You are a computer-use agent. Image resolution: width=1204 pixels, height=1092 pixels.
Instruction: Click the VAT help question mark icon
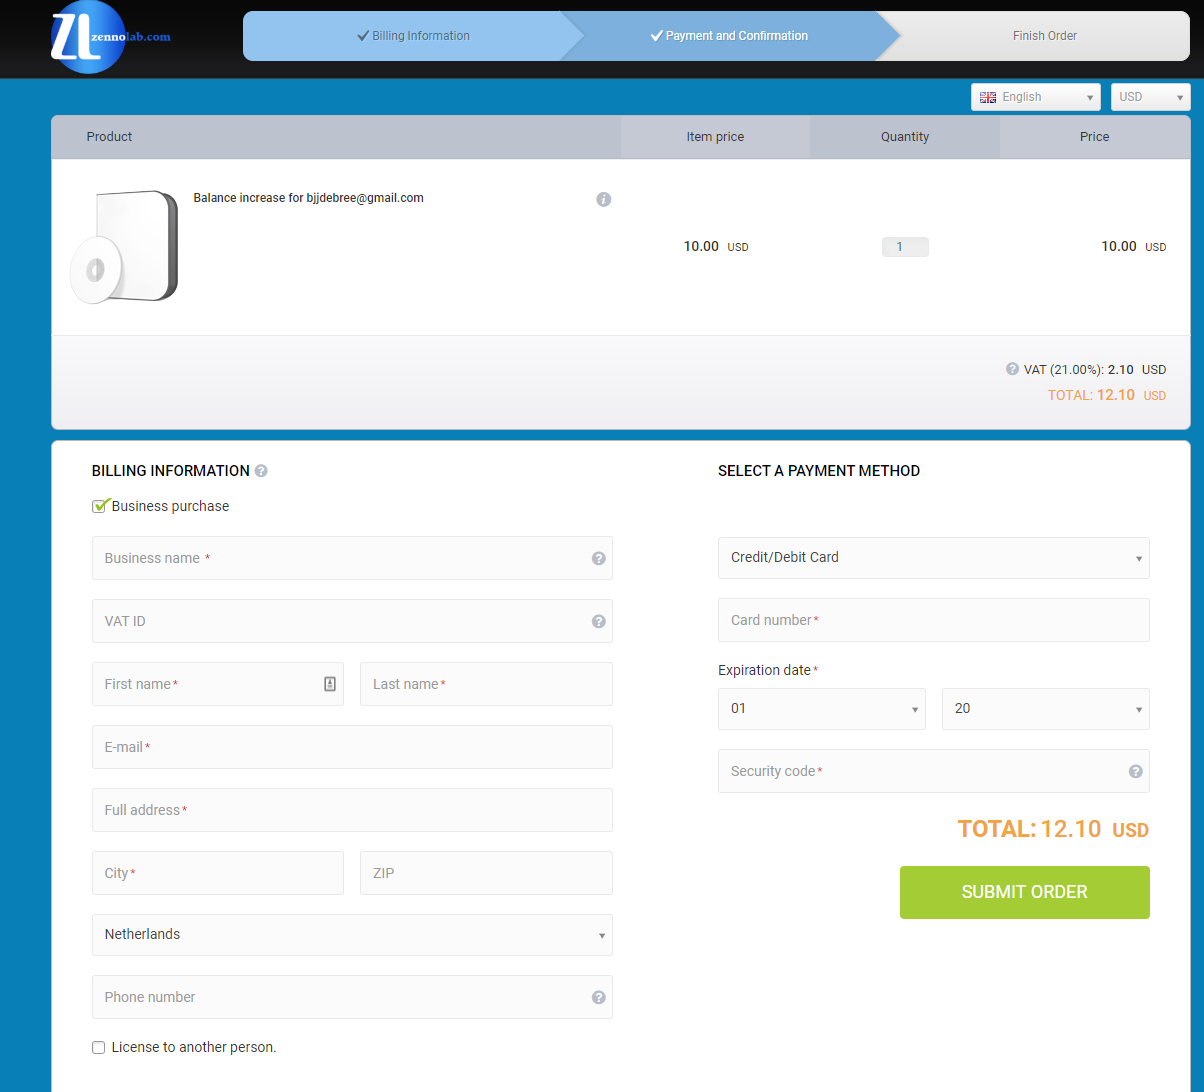[x=1012, y=369]
